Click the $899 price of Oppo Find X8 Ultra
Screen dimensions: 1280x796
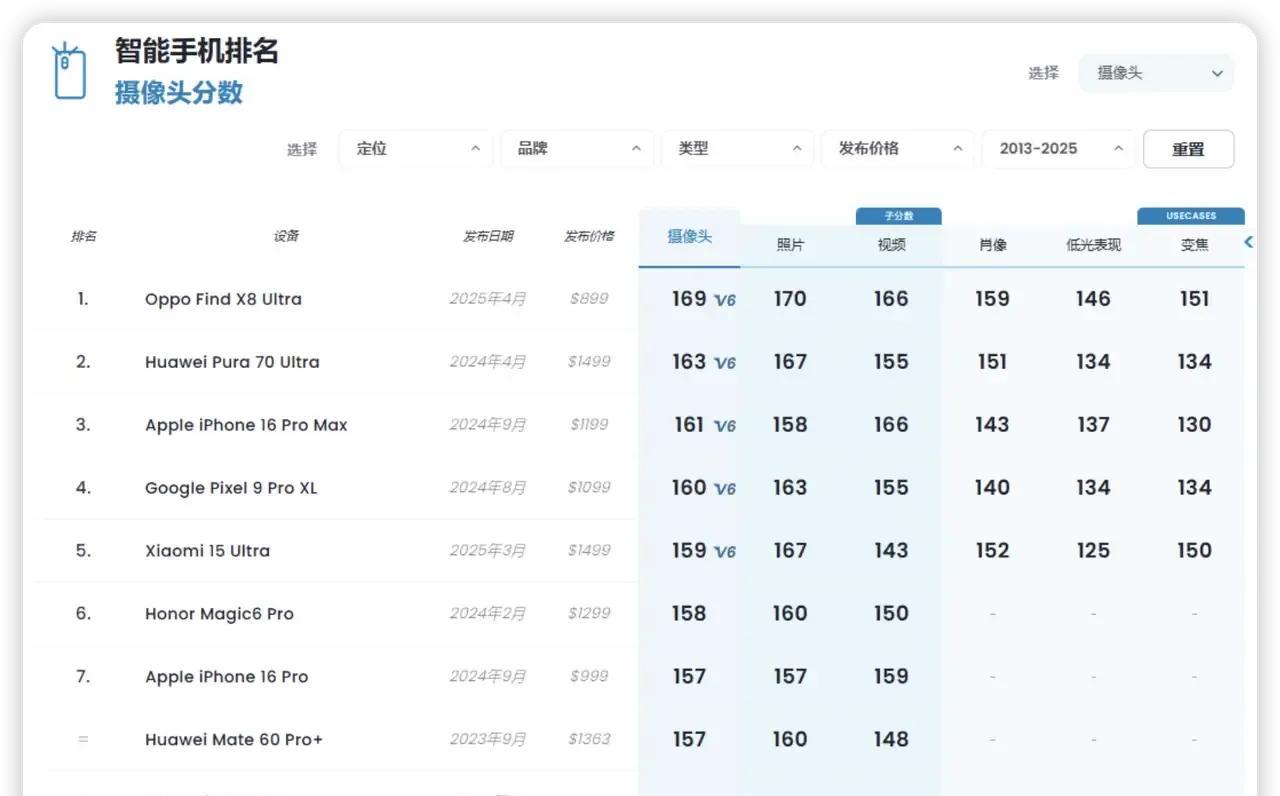point(589,299)
